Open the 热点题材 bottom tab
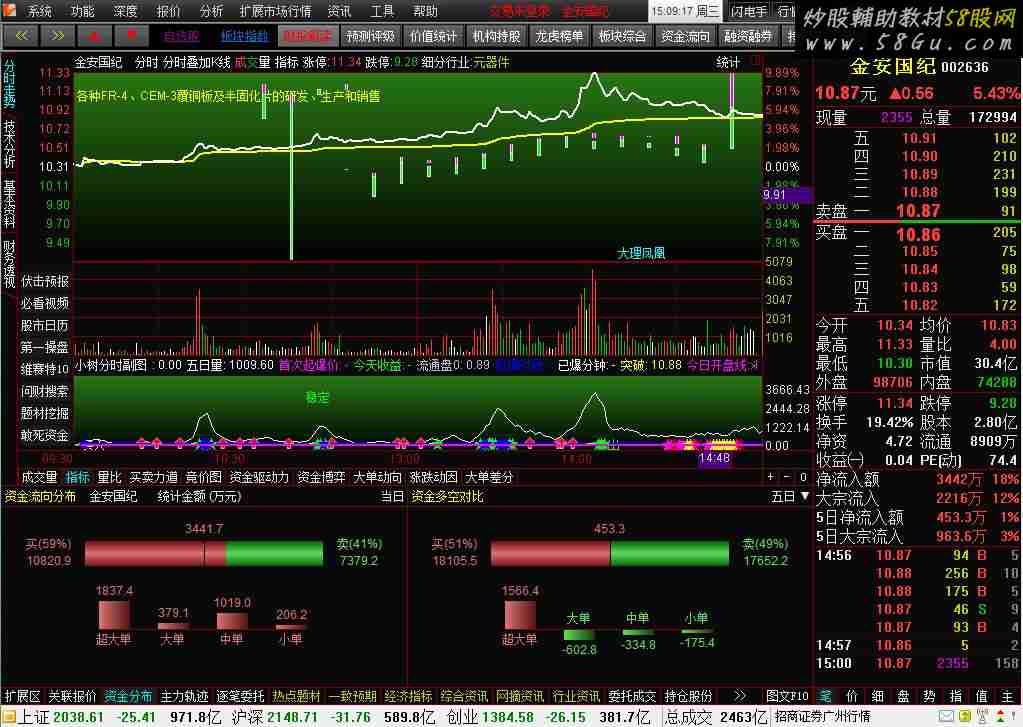Image resolution: width=1023 pixels, height=727 pixels. (297, 696)
